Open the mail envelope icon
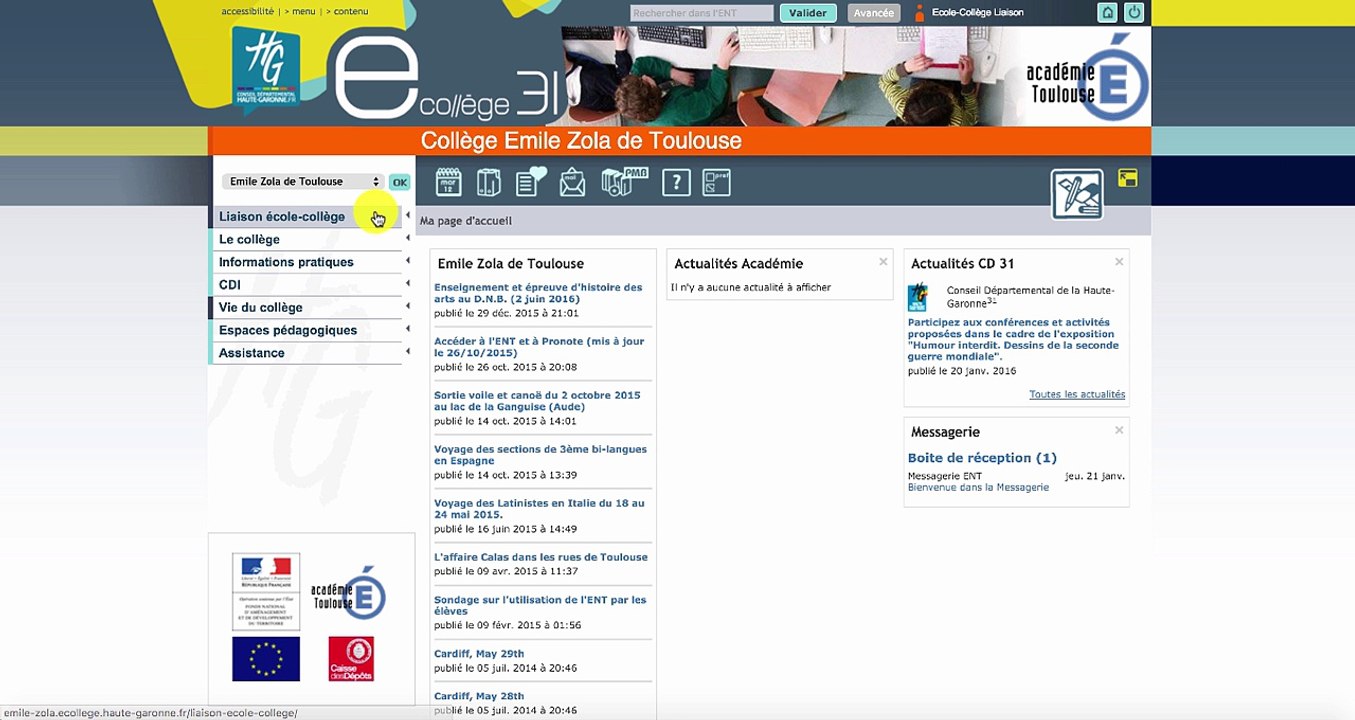This screenshot has height=720, width=1355. click(572, 182)
